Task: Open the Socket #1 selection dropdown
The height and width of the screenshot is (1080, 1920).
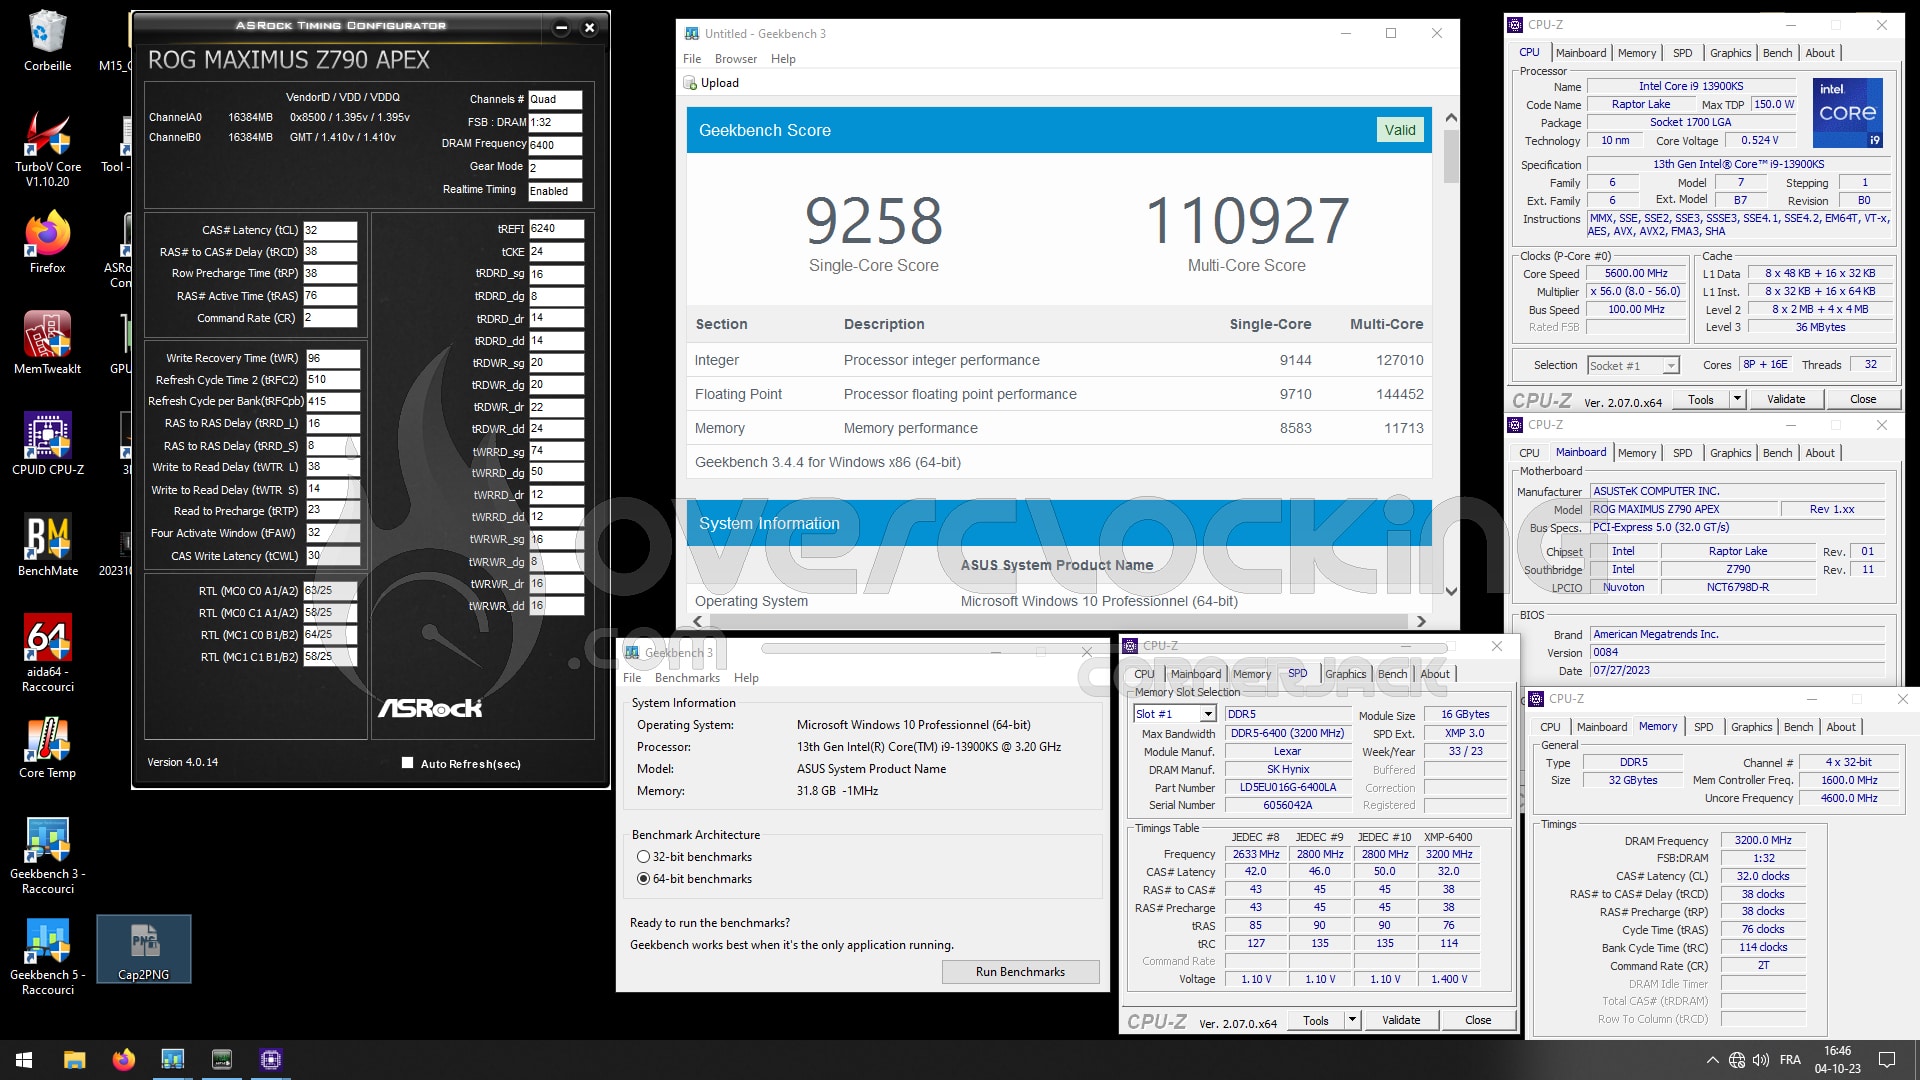Action: tap(1670, 366)
